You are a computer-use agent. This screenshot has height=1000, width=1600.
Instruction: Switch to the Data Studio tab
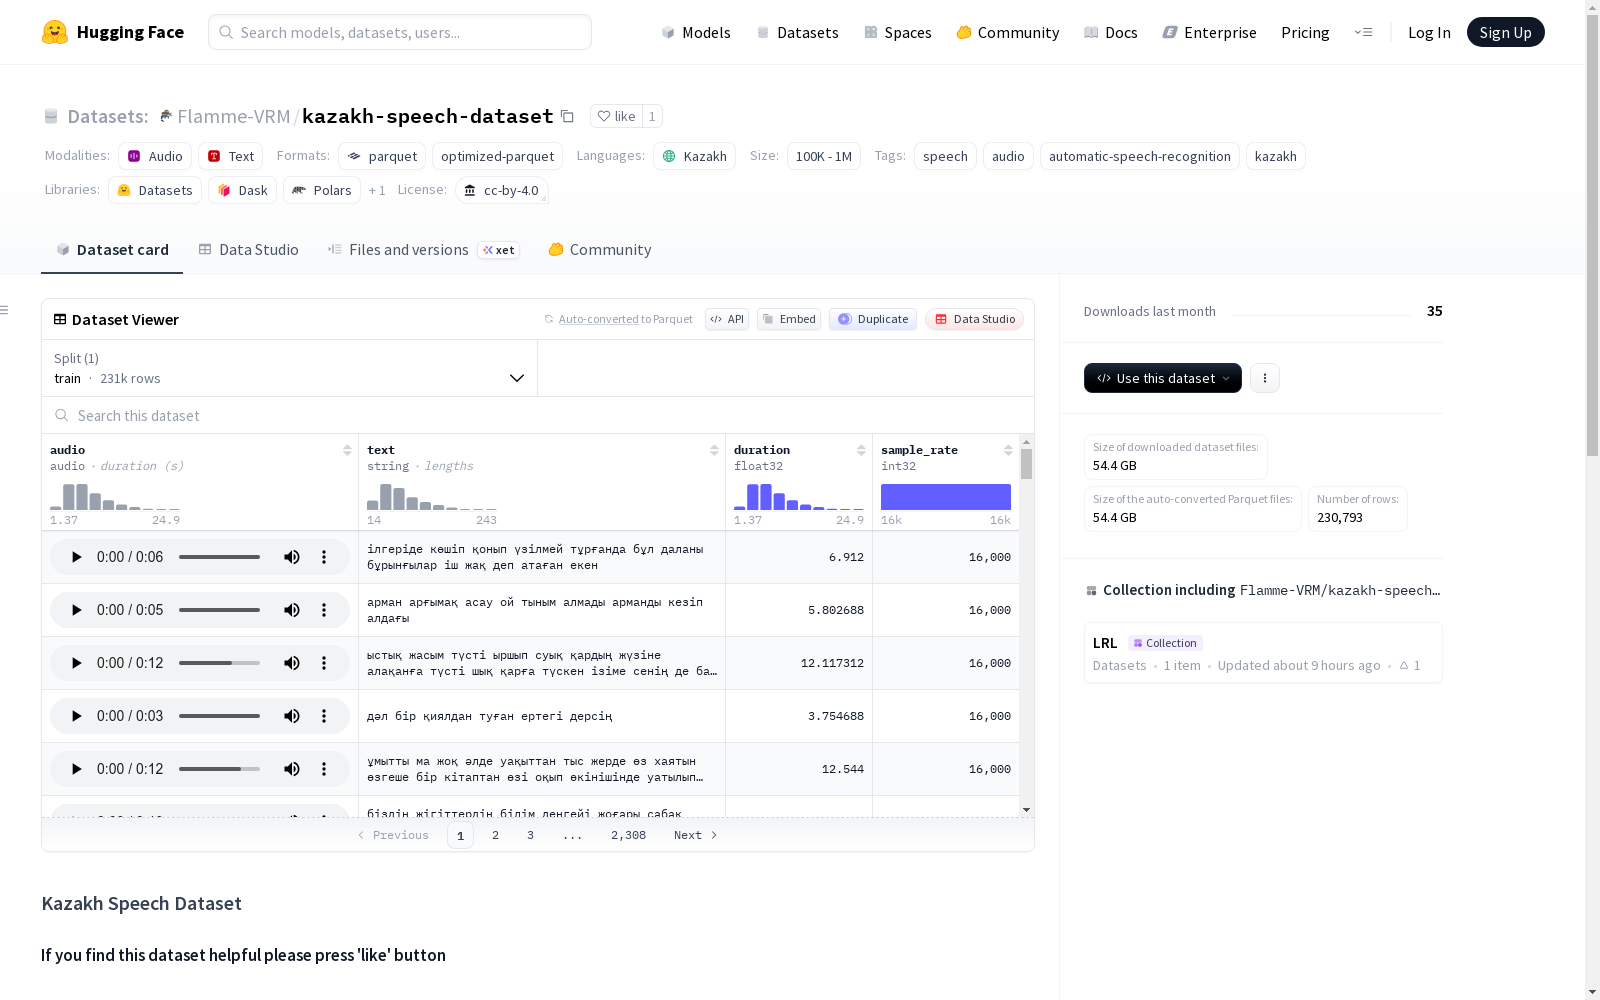(x=248, y=250)
